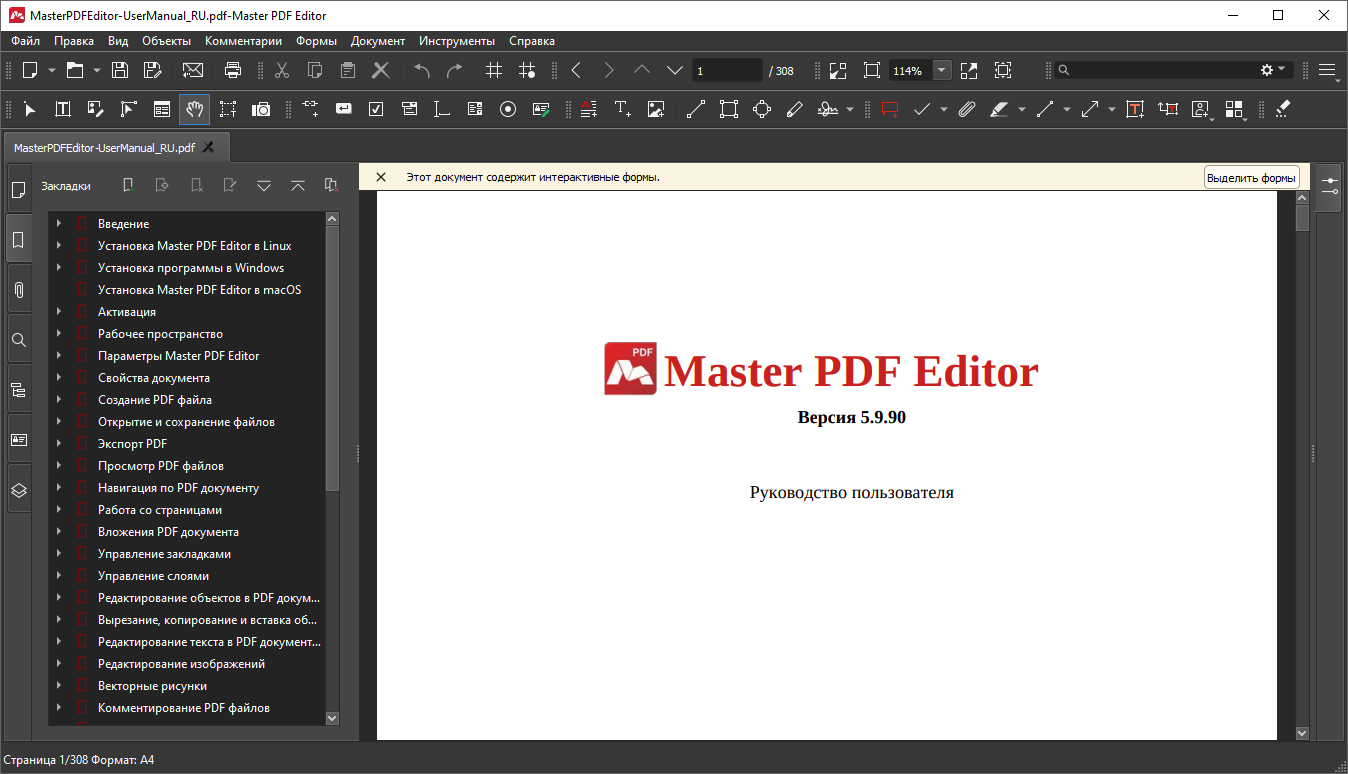The width and height of the screenshot is (1348, 774).
Task: Expand the Введение bookmark
Action: click(x=59, y=224)
